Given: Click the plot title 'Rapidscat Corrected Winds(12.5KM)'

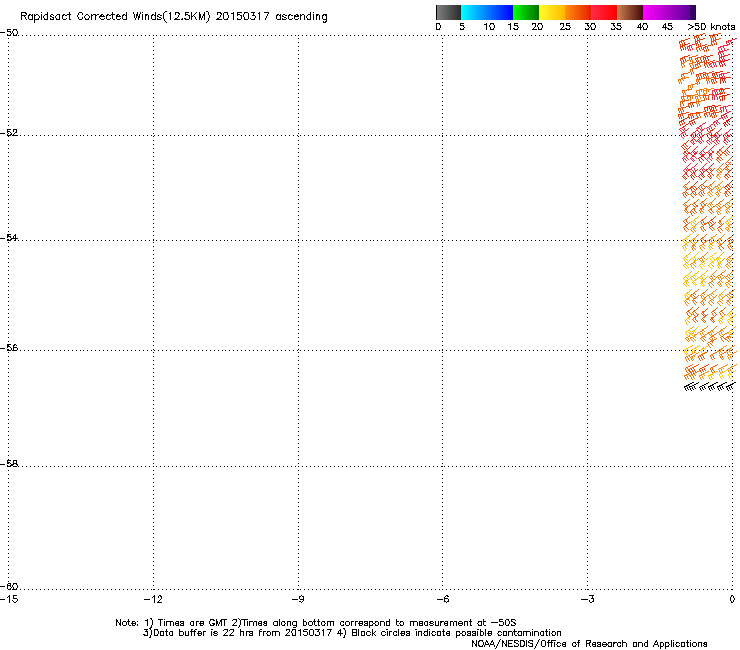Looking at the screenshot, I should click(x=115, y=17).
